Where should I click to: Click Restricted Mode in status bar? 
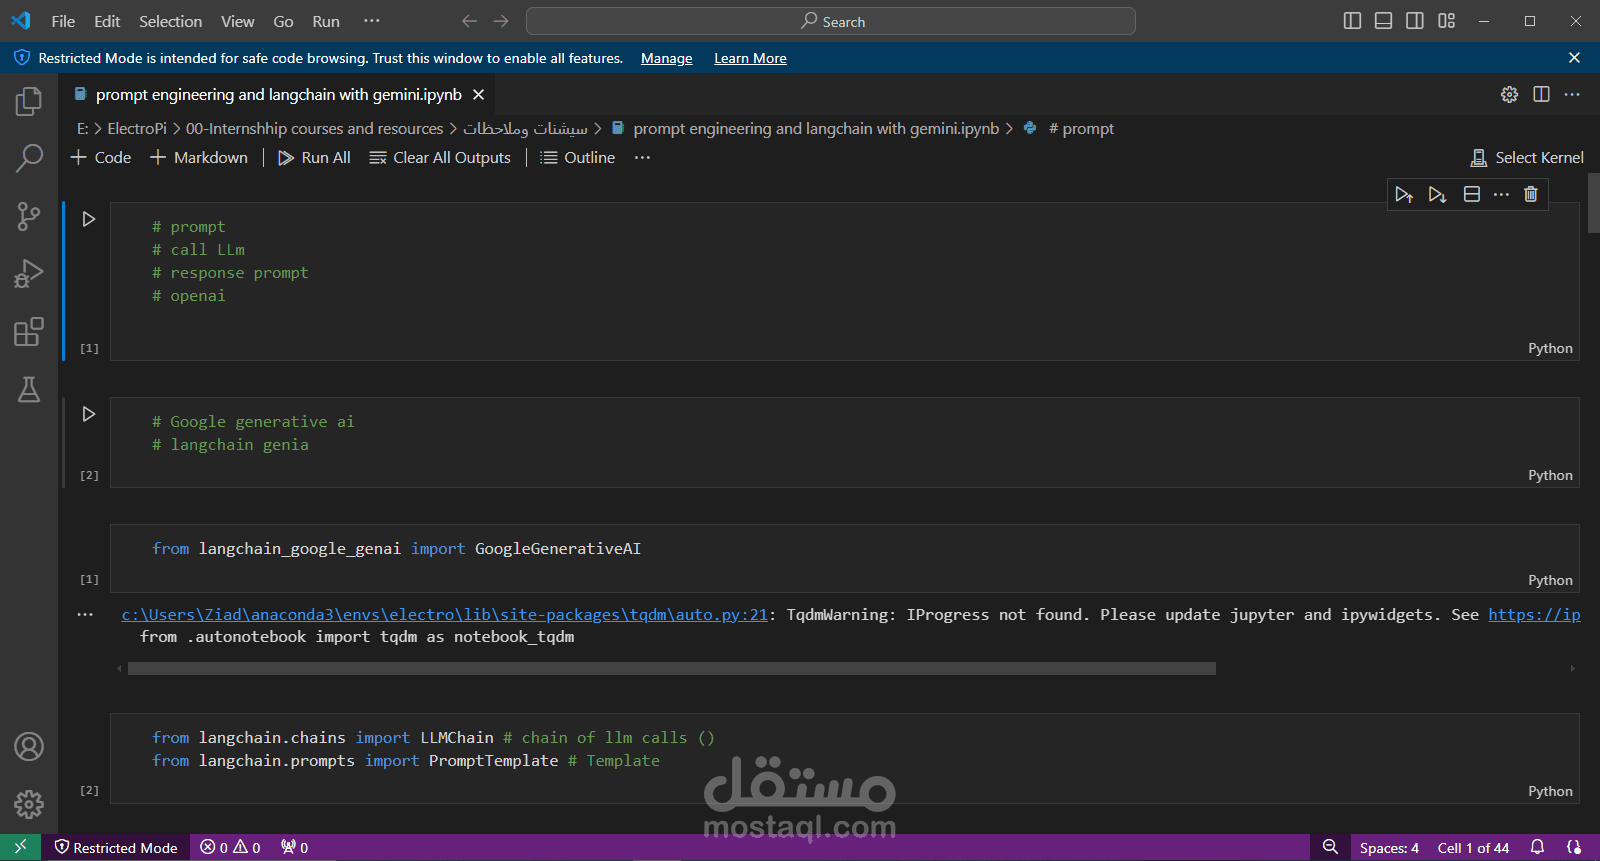point(116,847)
